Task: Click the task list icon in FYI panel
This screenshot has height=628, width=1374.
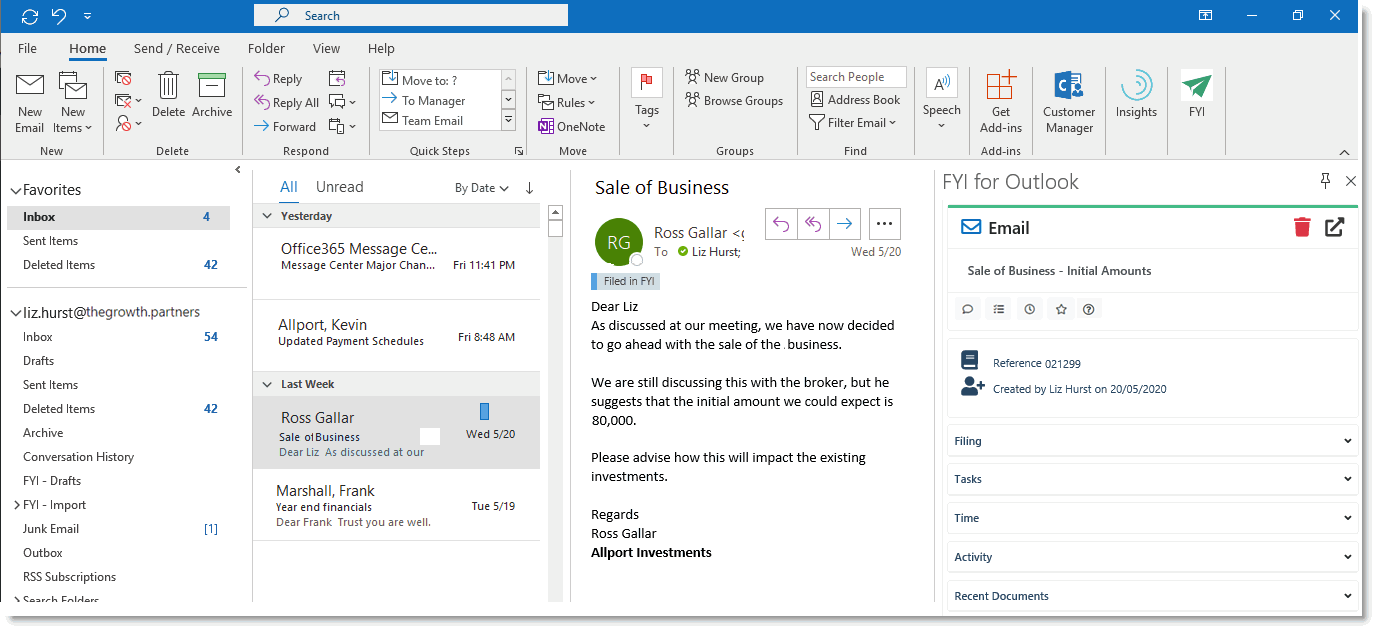Action: click(999, 309)
